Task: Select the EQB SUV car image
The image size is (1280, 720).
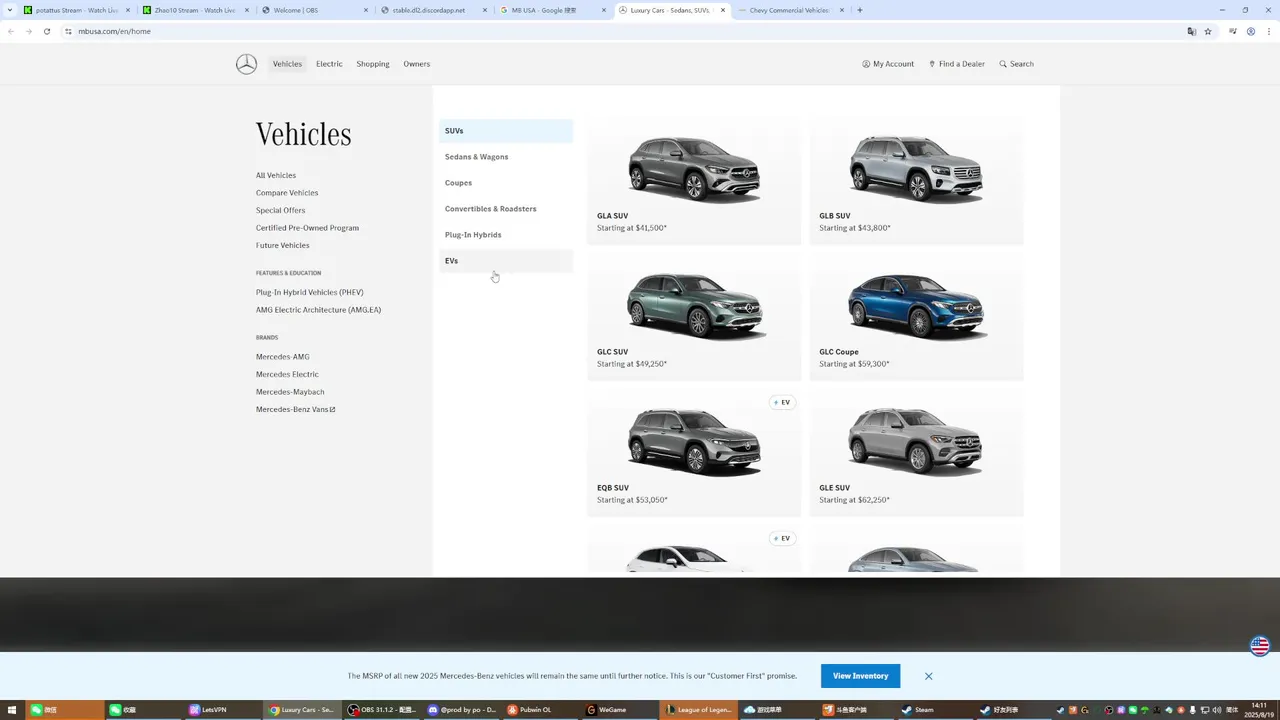Action: coord(694,441)
